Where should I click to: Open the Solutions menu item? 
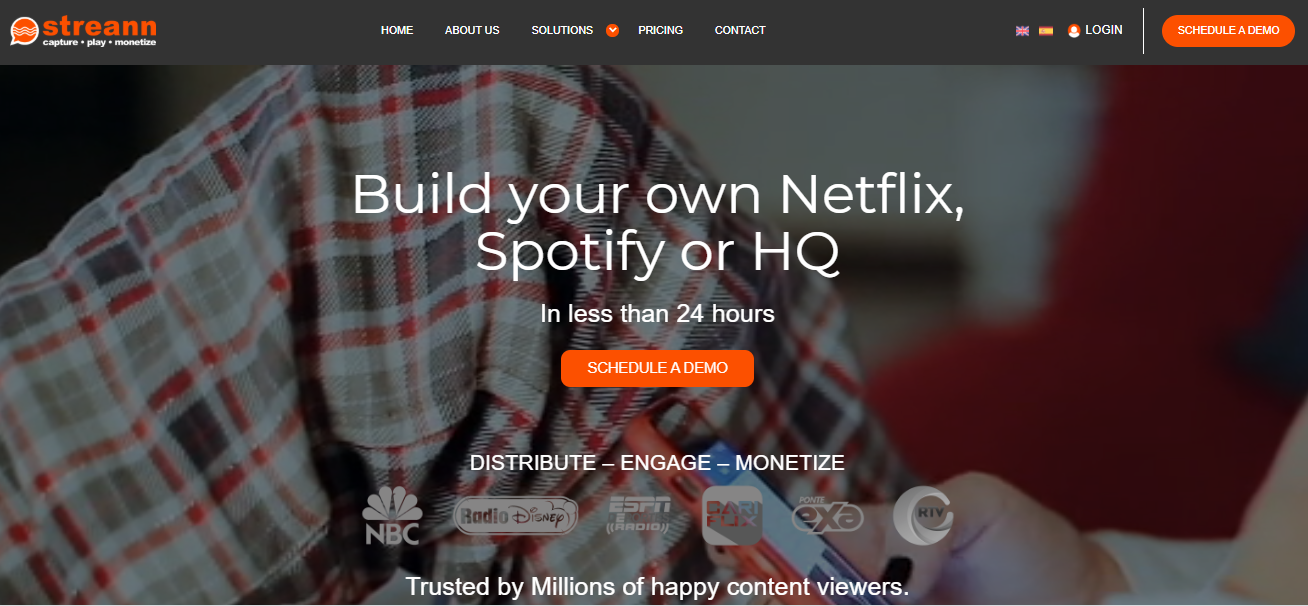click(x=562, y=30)
